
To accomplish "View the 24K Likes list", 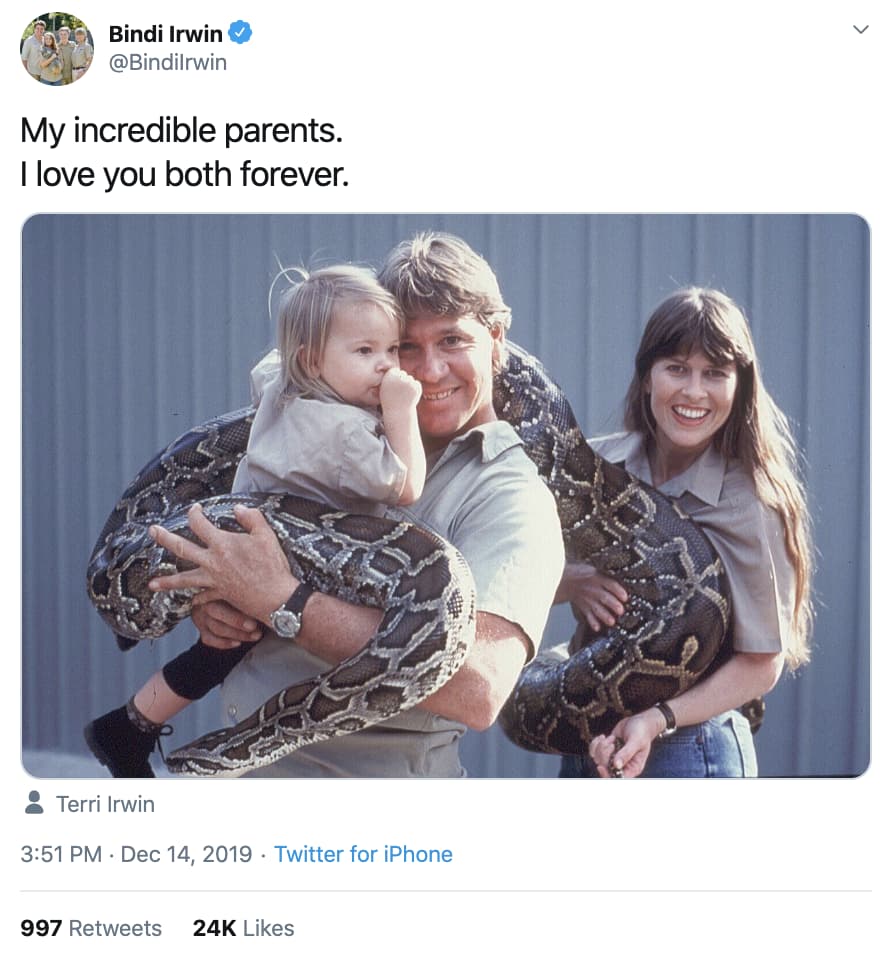I will tap(243, 928).
